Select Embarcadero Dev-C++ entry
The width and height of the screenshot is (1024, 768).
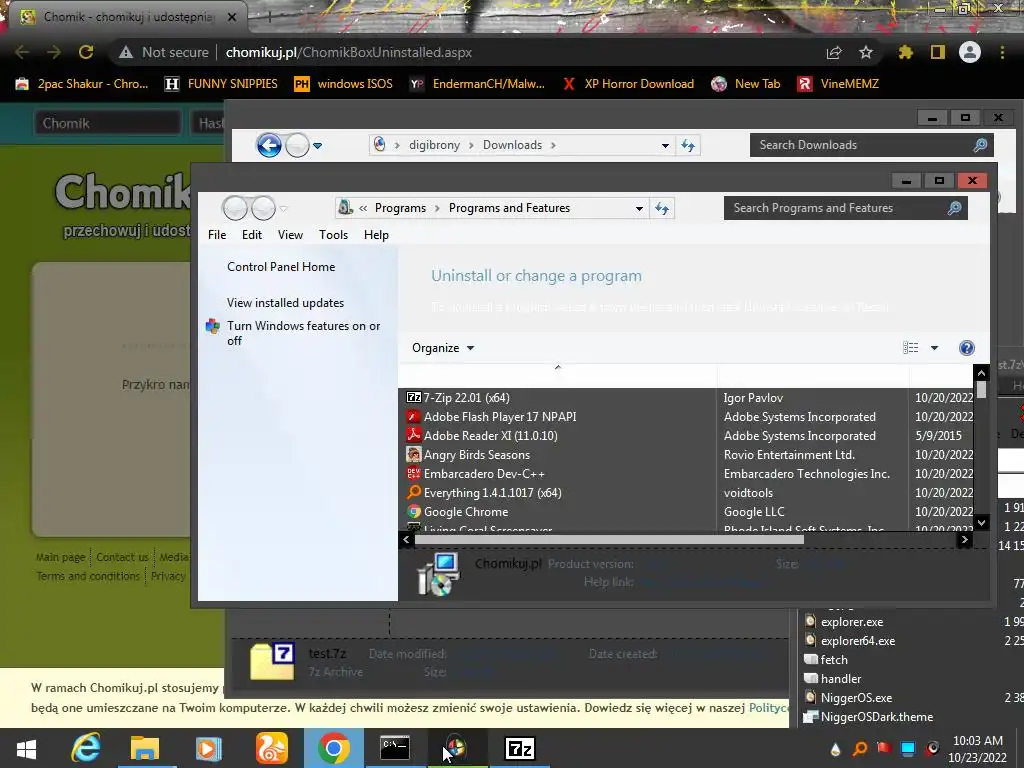[x=484, y=473]
